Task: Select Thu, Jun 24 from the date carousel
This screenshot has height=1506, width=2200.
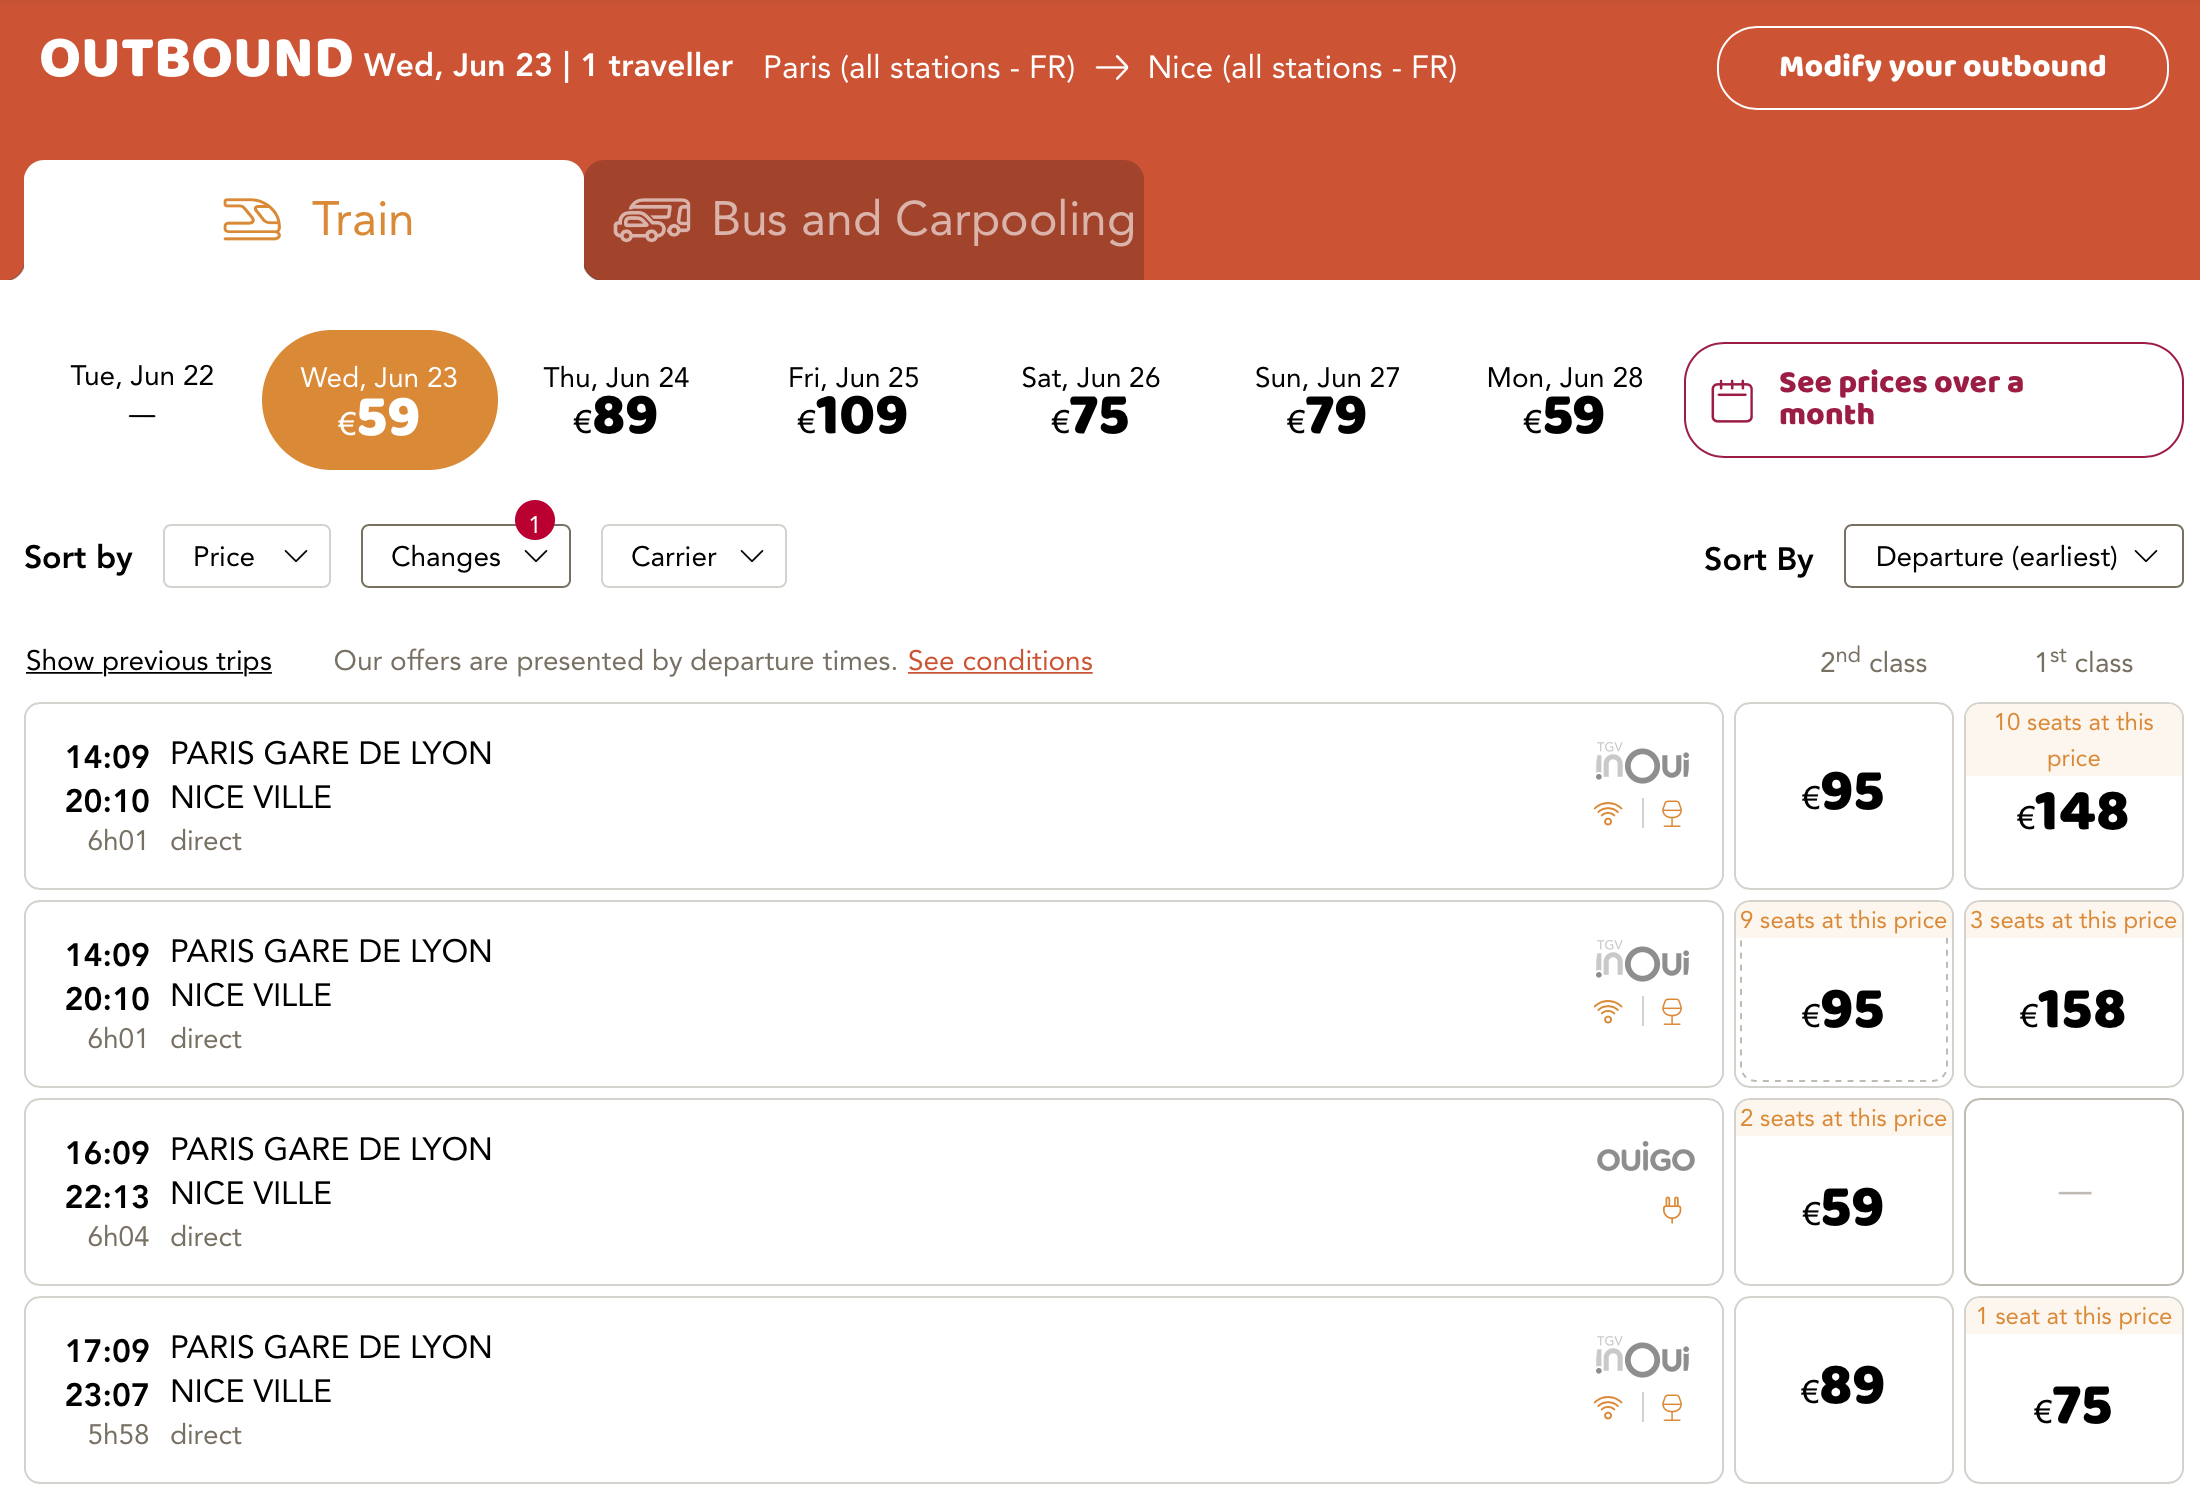Action: point(615,399)
